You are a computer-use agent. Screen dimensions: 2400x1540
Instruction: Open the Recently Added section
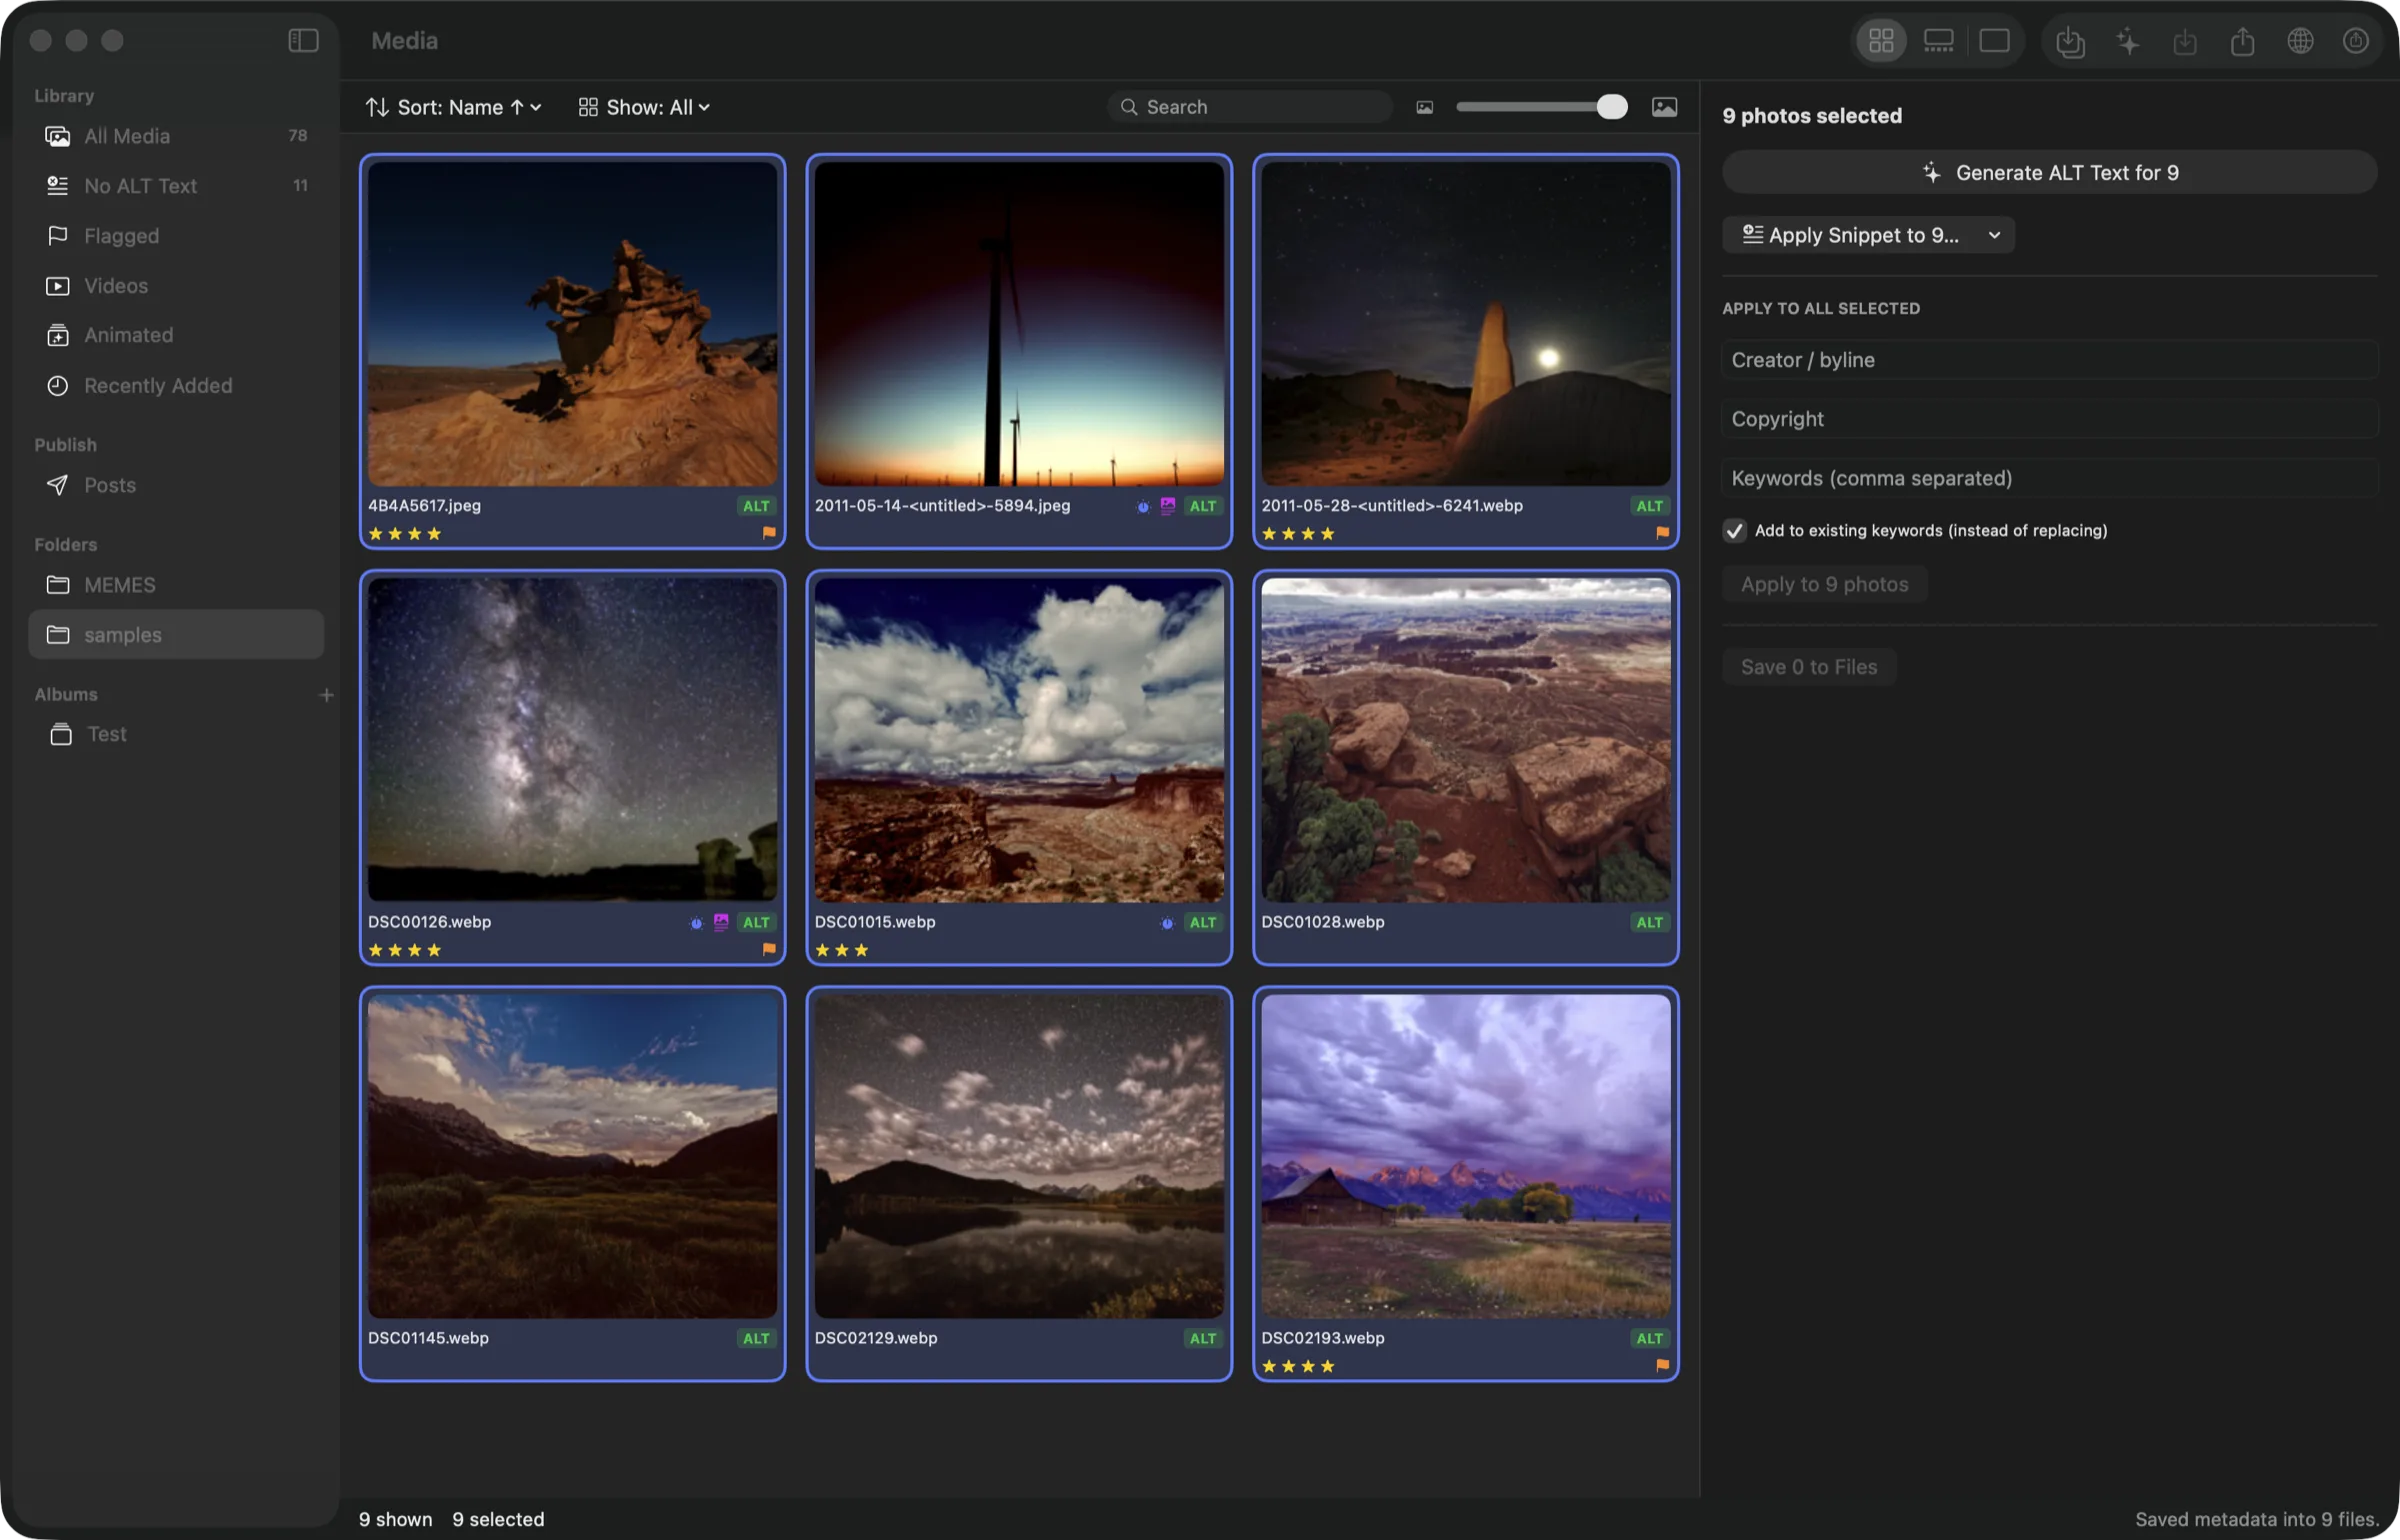coord(176,385)
